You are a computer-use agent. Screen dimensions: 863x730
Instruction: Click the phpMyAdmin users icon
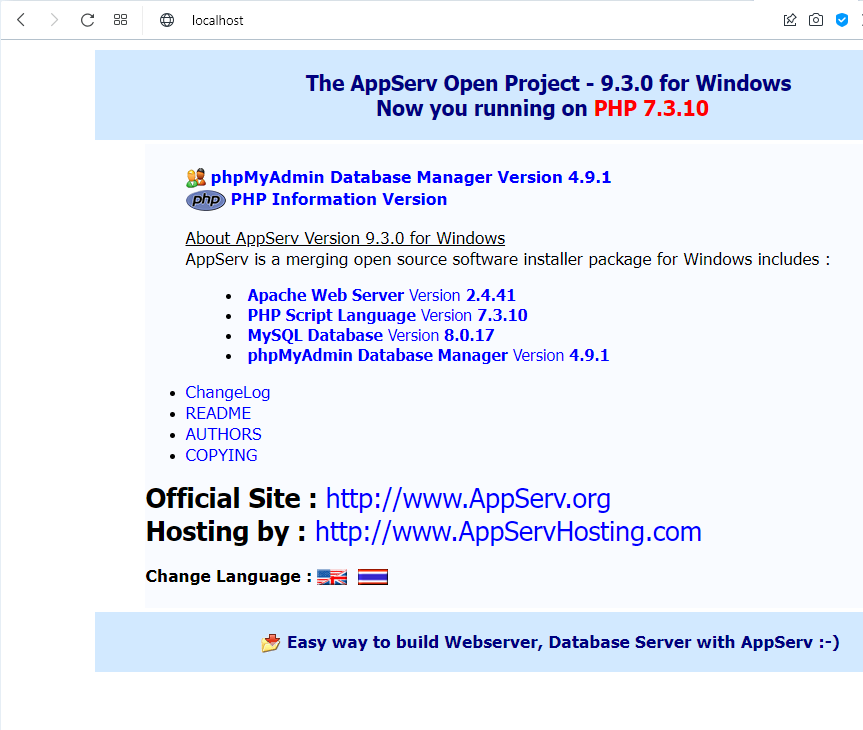tap(196, 177)
